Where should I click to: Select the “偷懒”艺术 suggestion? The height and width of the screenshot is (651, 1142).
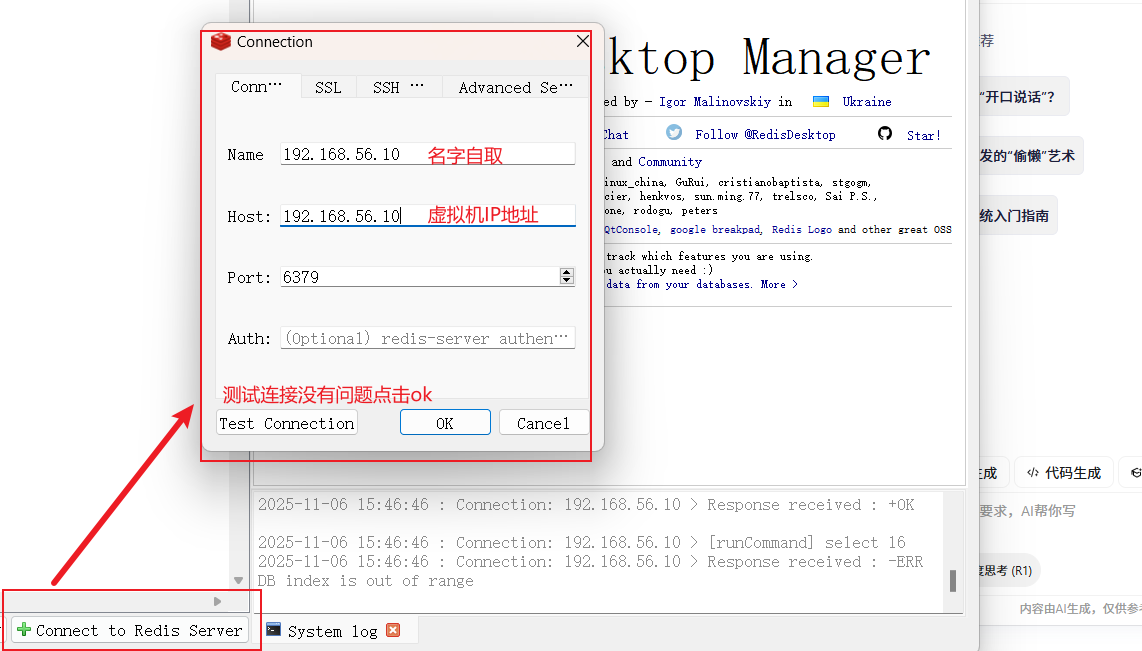tap(1031, 155)
